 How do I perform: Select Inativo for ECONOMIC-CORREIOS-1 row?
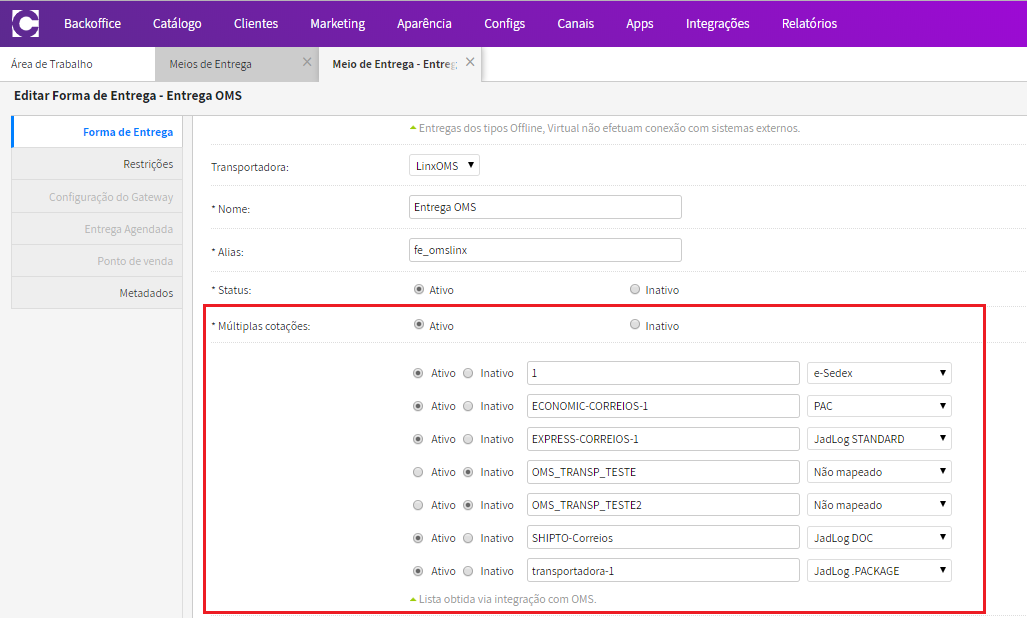click(468, 406)
